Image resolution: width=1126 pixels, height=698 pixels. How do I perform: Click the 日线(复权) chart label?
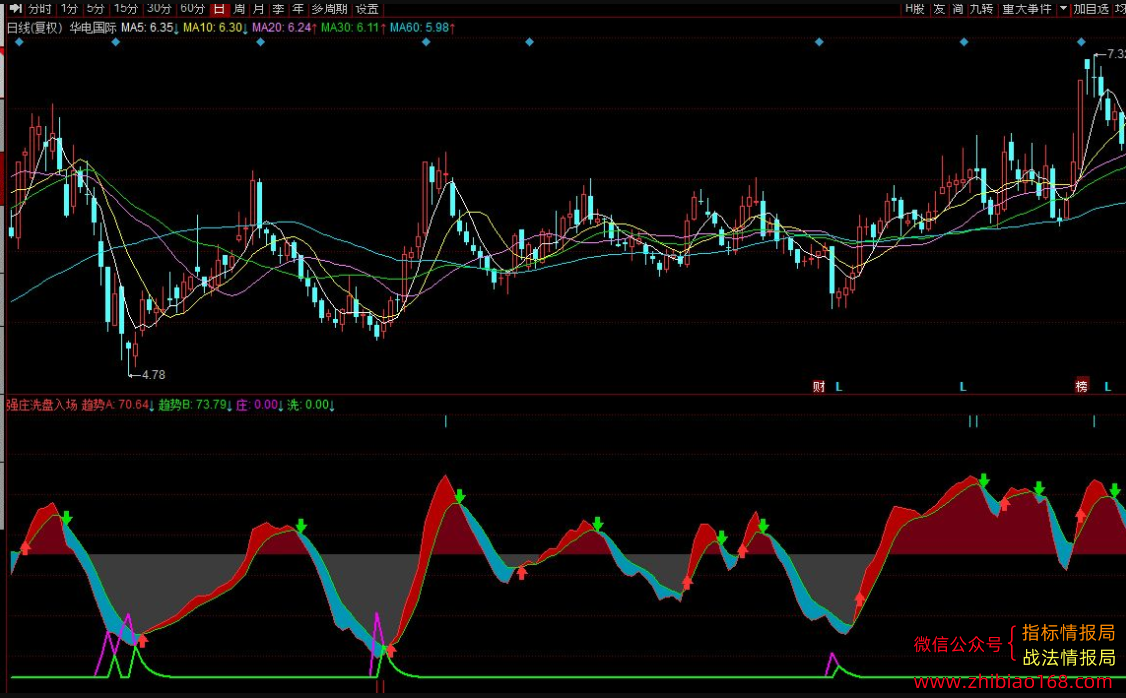click(x=35, y=27)
